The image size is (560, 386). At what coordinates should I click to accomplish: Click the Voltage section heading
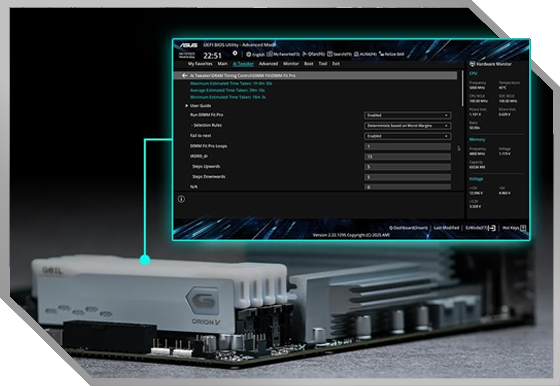[x=476, y=179]
